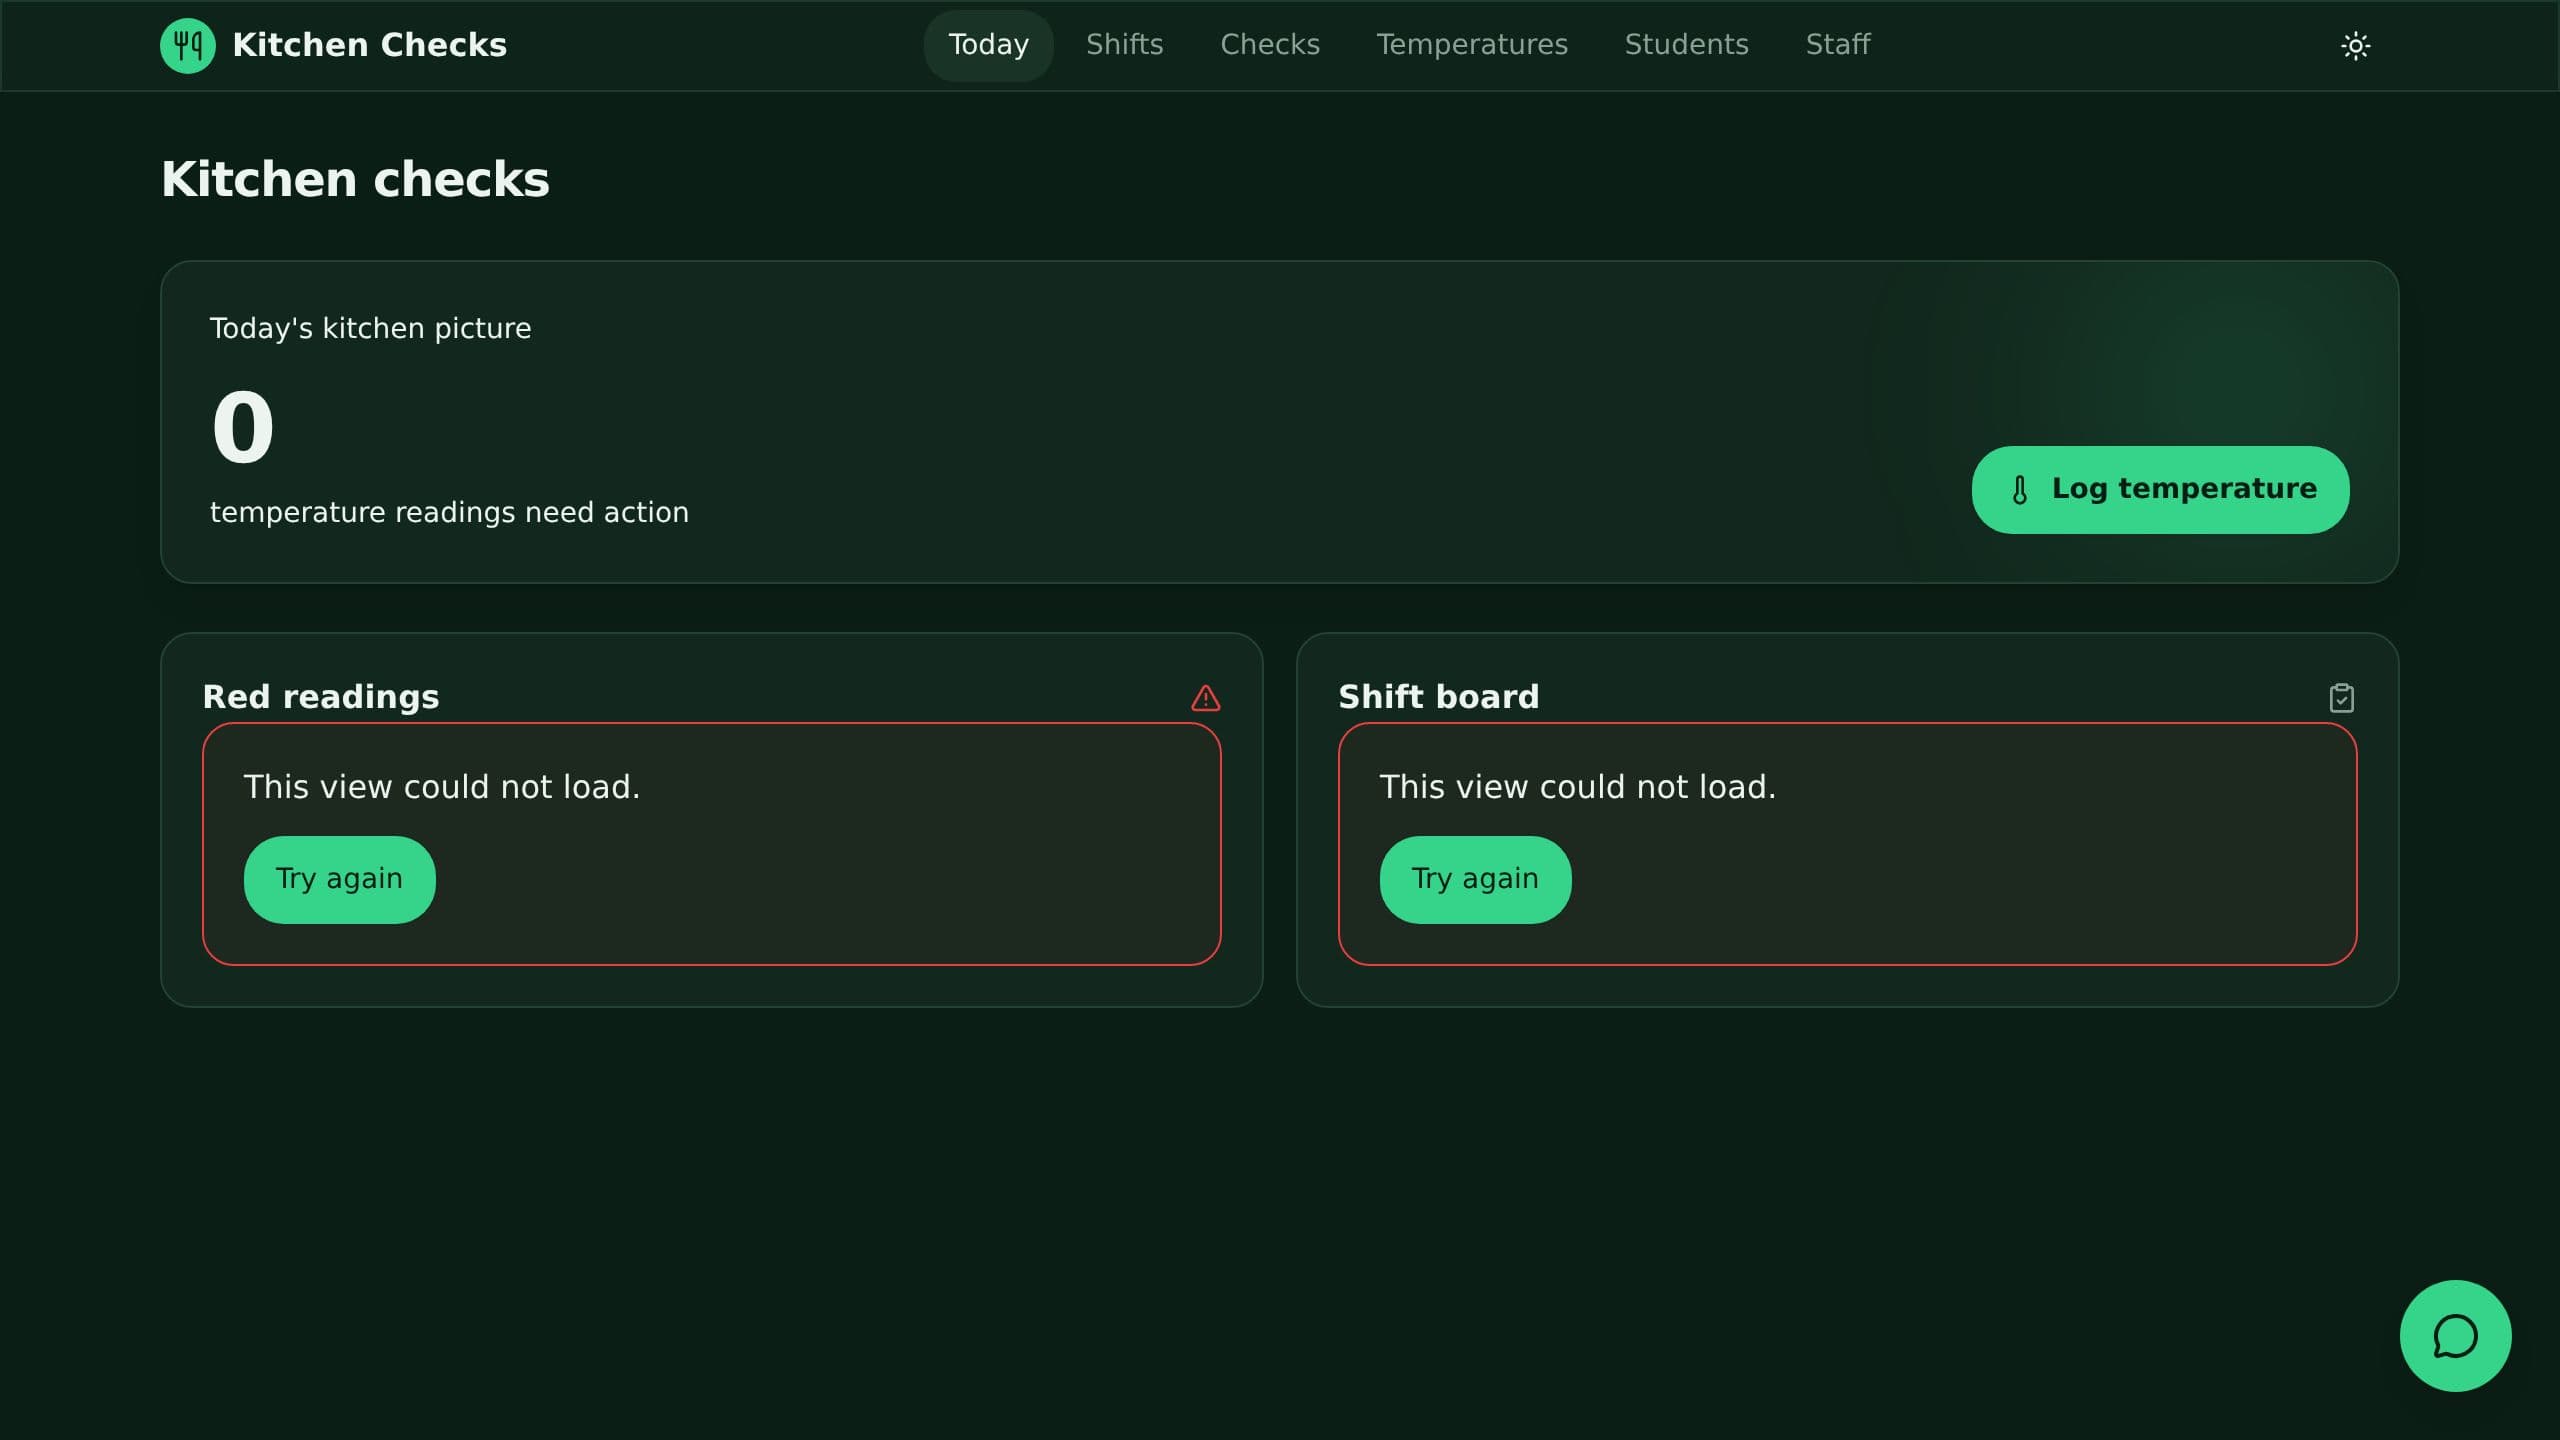Viewport: 2560px width, 1440px height.
Task: Click the thermometer icon in Log temperature
Action: click(x=2020, y=490)
